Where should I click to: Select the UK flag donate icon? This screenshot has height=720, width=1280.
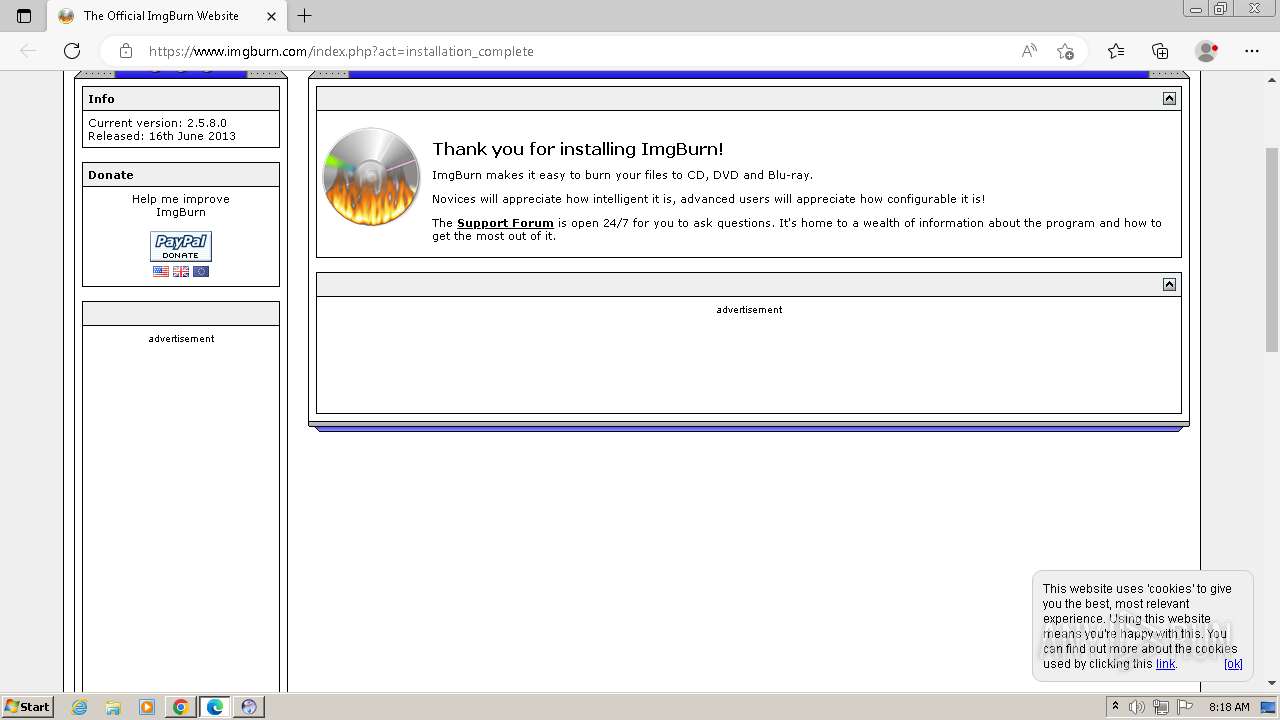coord(181,271)
